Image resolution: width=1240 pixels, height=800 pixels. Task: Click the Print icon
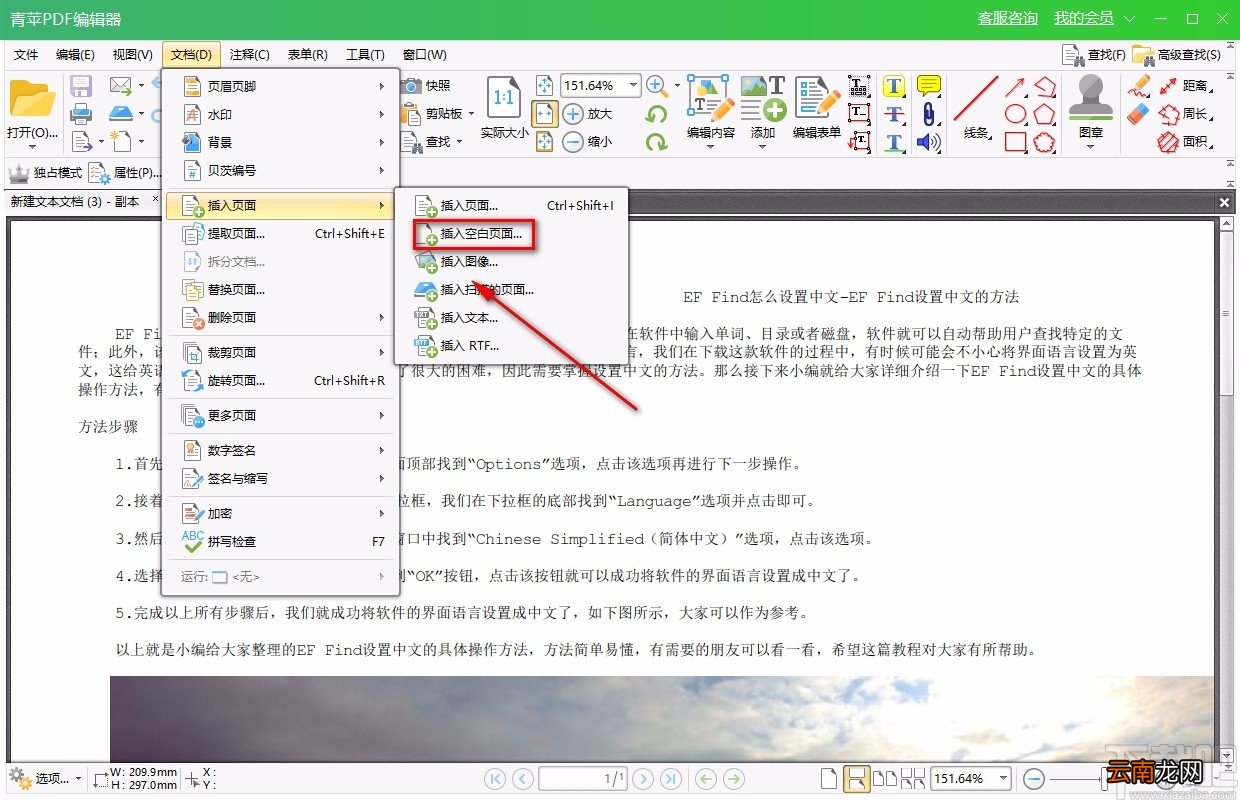click(82, 114)
